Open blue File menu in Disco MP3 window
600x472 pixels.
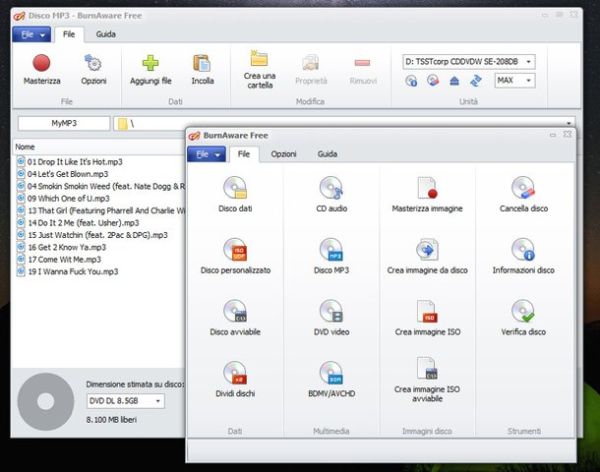[32, 34]
